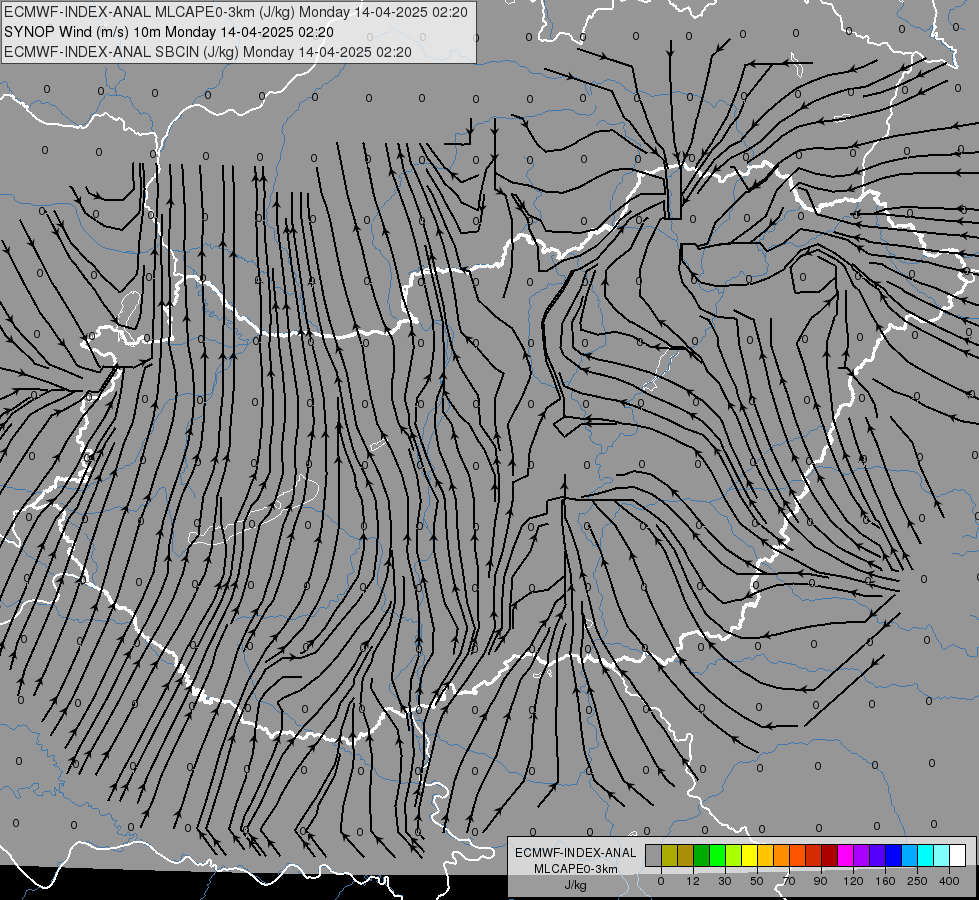This screenshot has height=900, width=979.
Task: Click the legend scale value 160
Action: (x=885, y=881)
